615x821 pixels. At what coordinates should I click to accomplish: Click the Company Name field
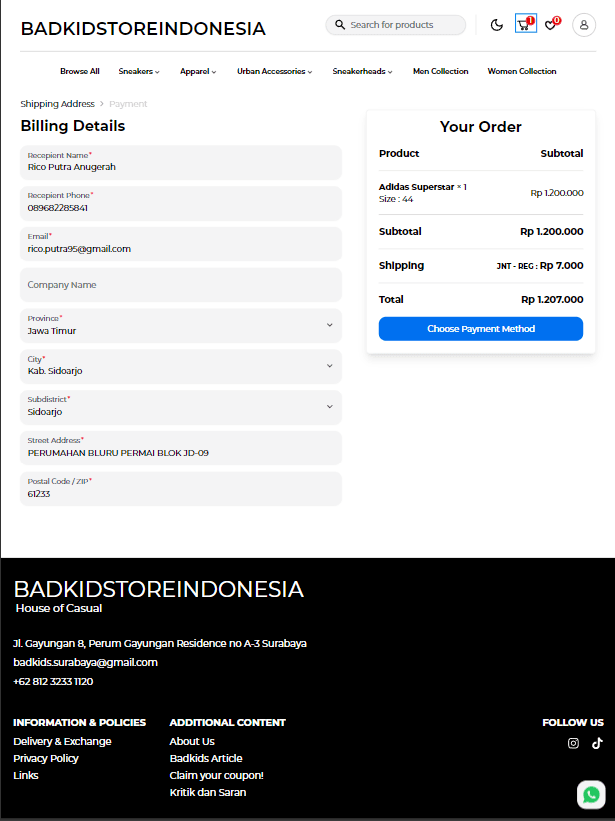181,285
